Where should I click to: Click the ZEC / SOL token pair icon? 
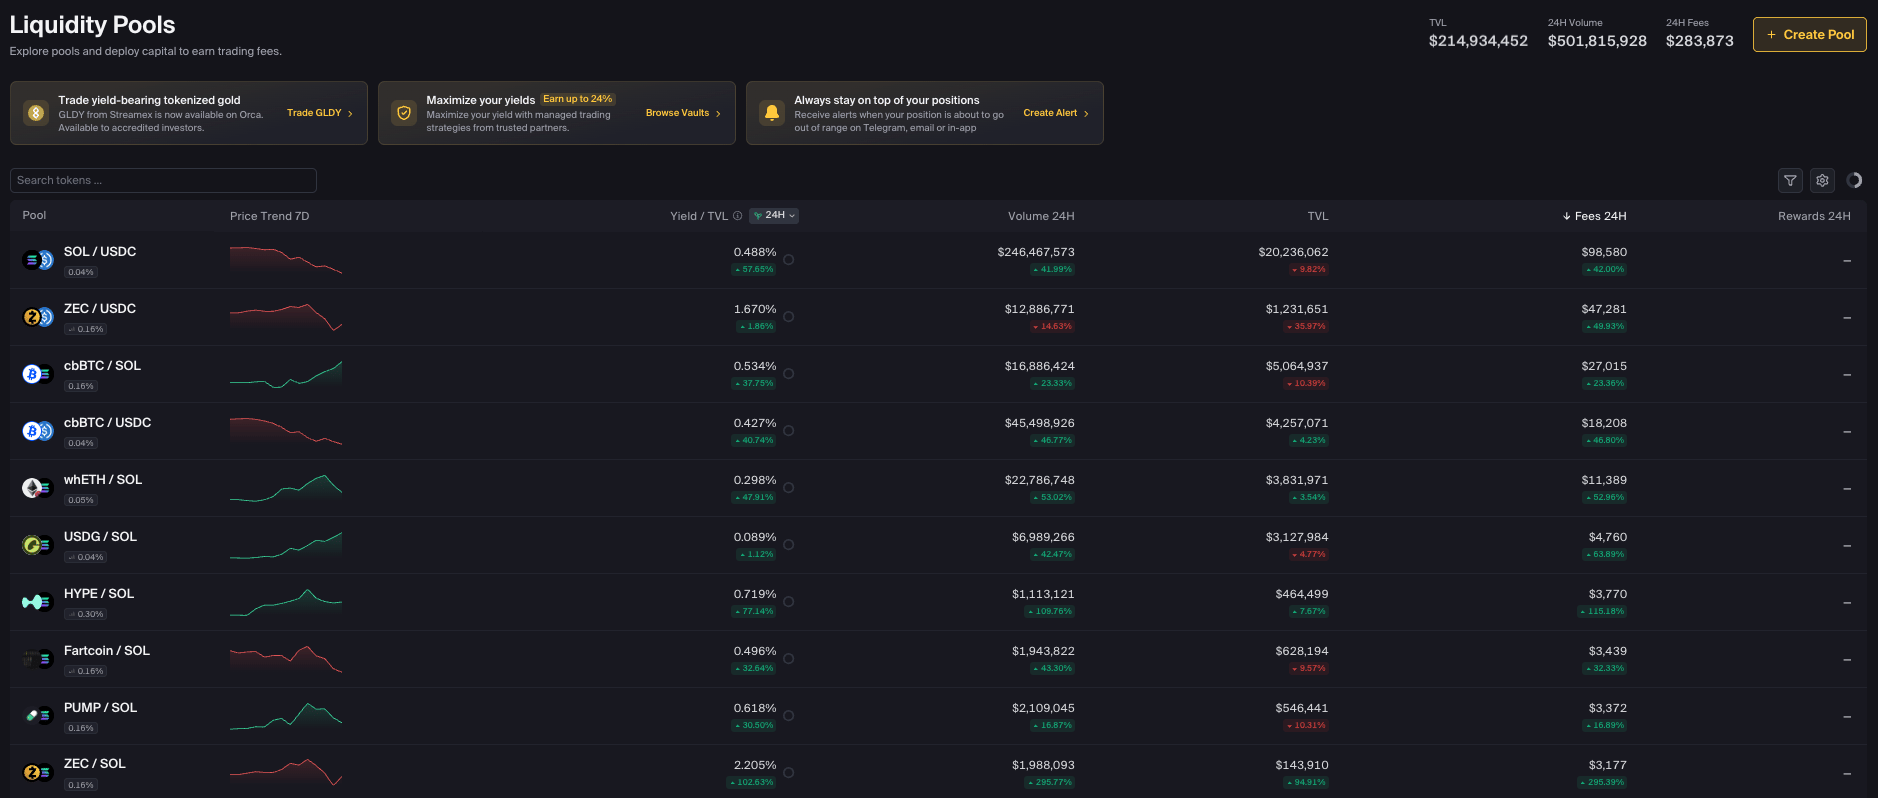37,772
